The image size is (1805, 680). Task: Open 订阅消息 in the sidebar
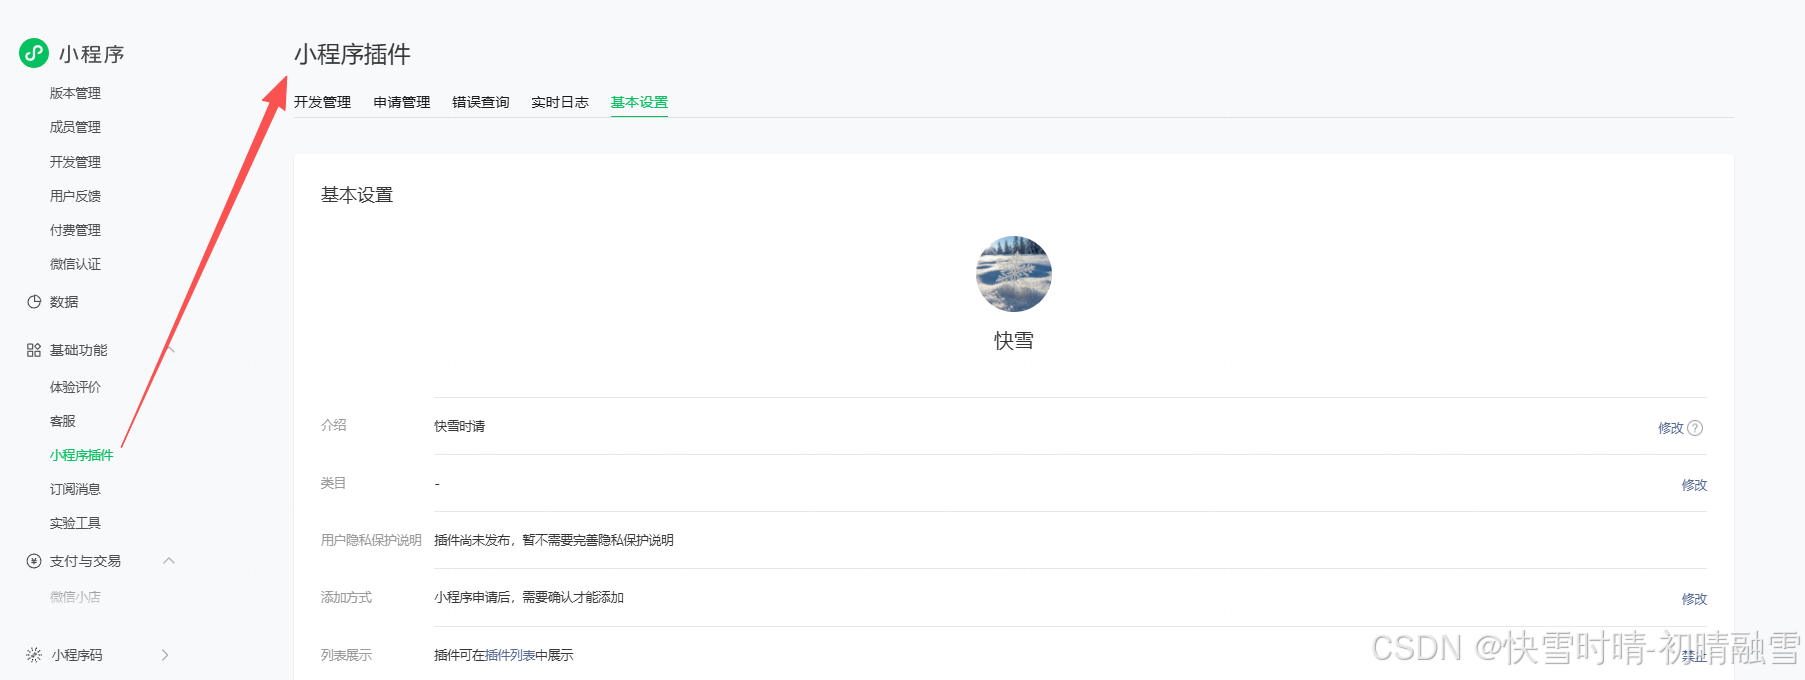(75, 489)
